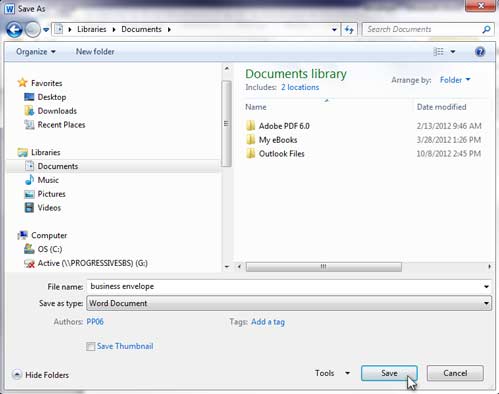Click the Outlook Files folder icon
This screenshot has width=499, height=394.
[250, 154]
